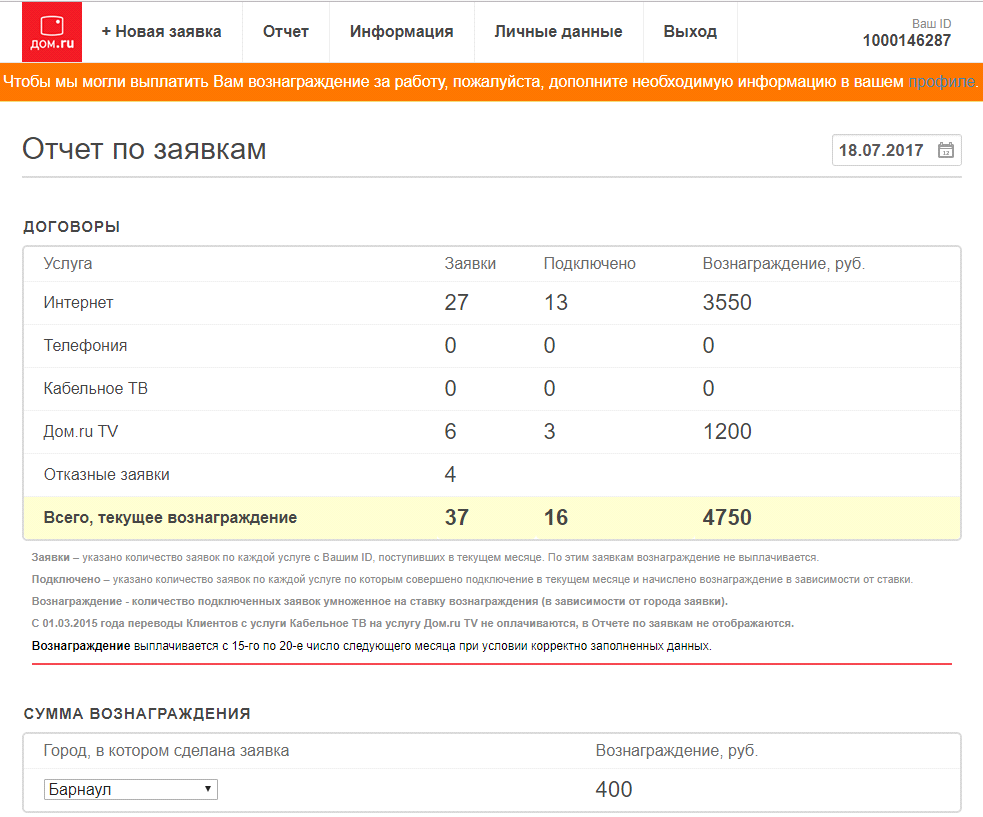Open the calendar icon in date field
Viewport: 983px width, 817px height.
coord(945,150)
